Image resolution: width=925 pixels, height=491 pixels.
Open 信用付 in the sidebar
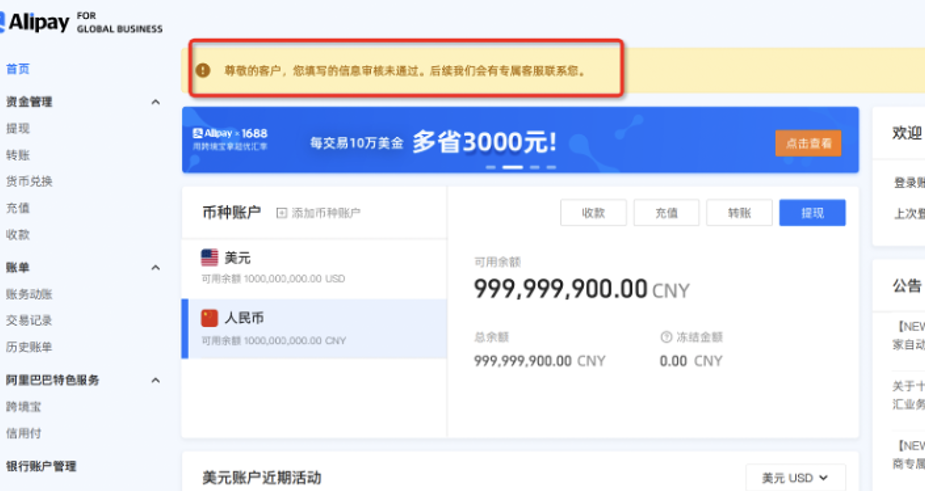[24, 433]
